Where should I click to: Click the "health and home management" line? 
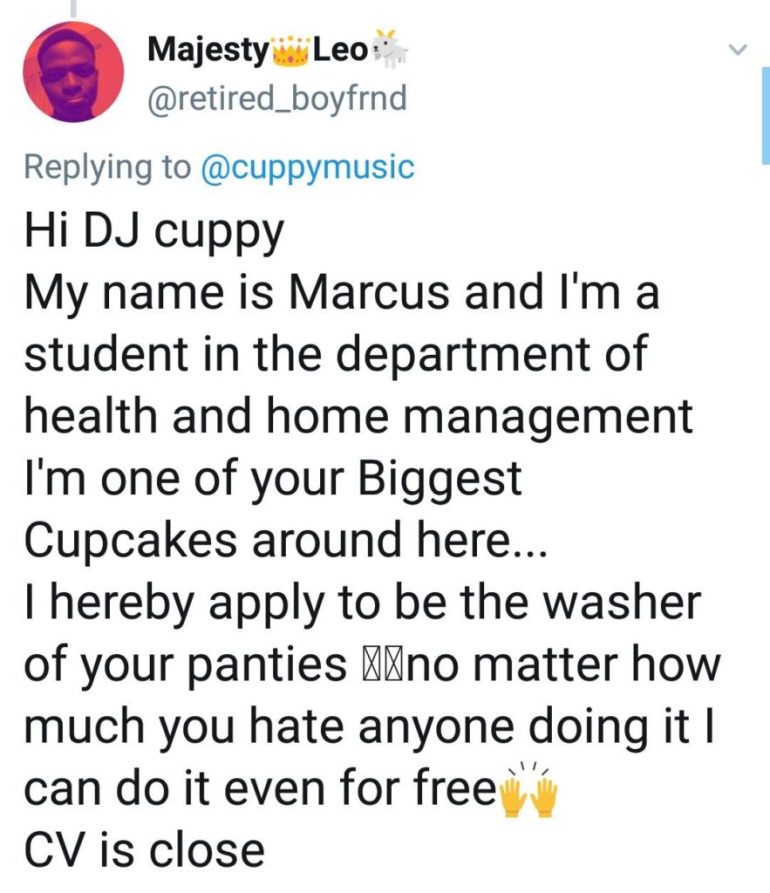point(357,417)
